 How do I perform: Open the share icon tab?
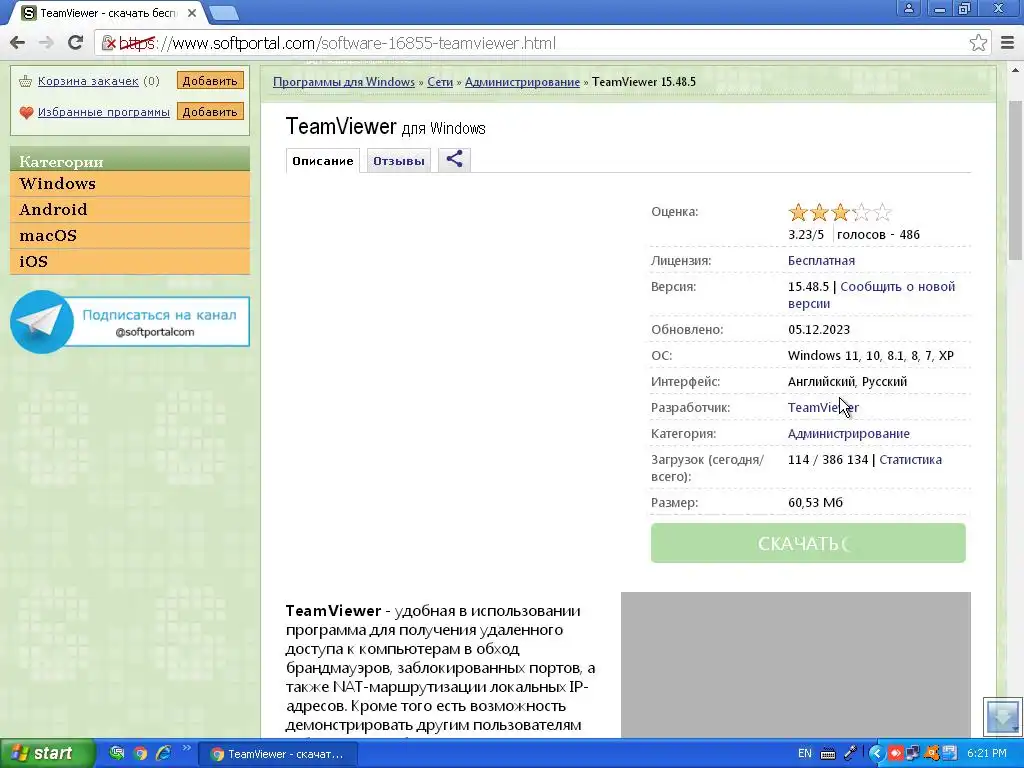[x=455, y=159]
